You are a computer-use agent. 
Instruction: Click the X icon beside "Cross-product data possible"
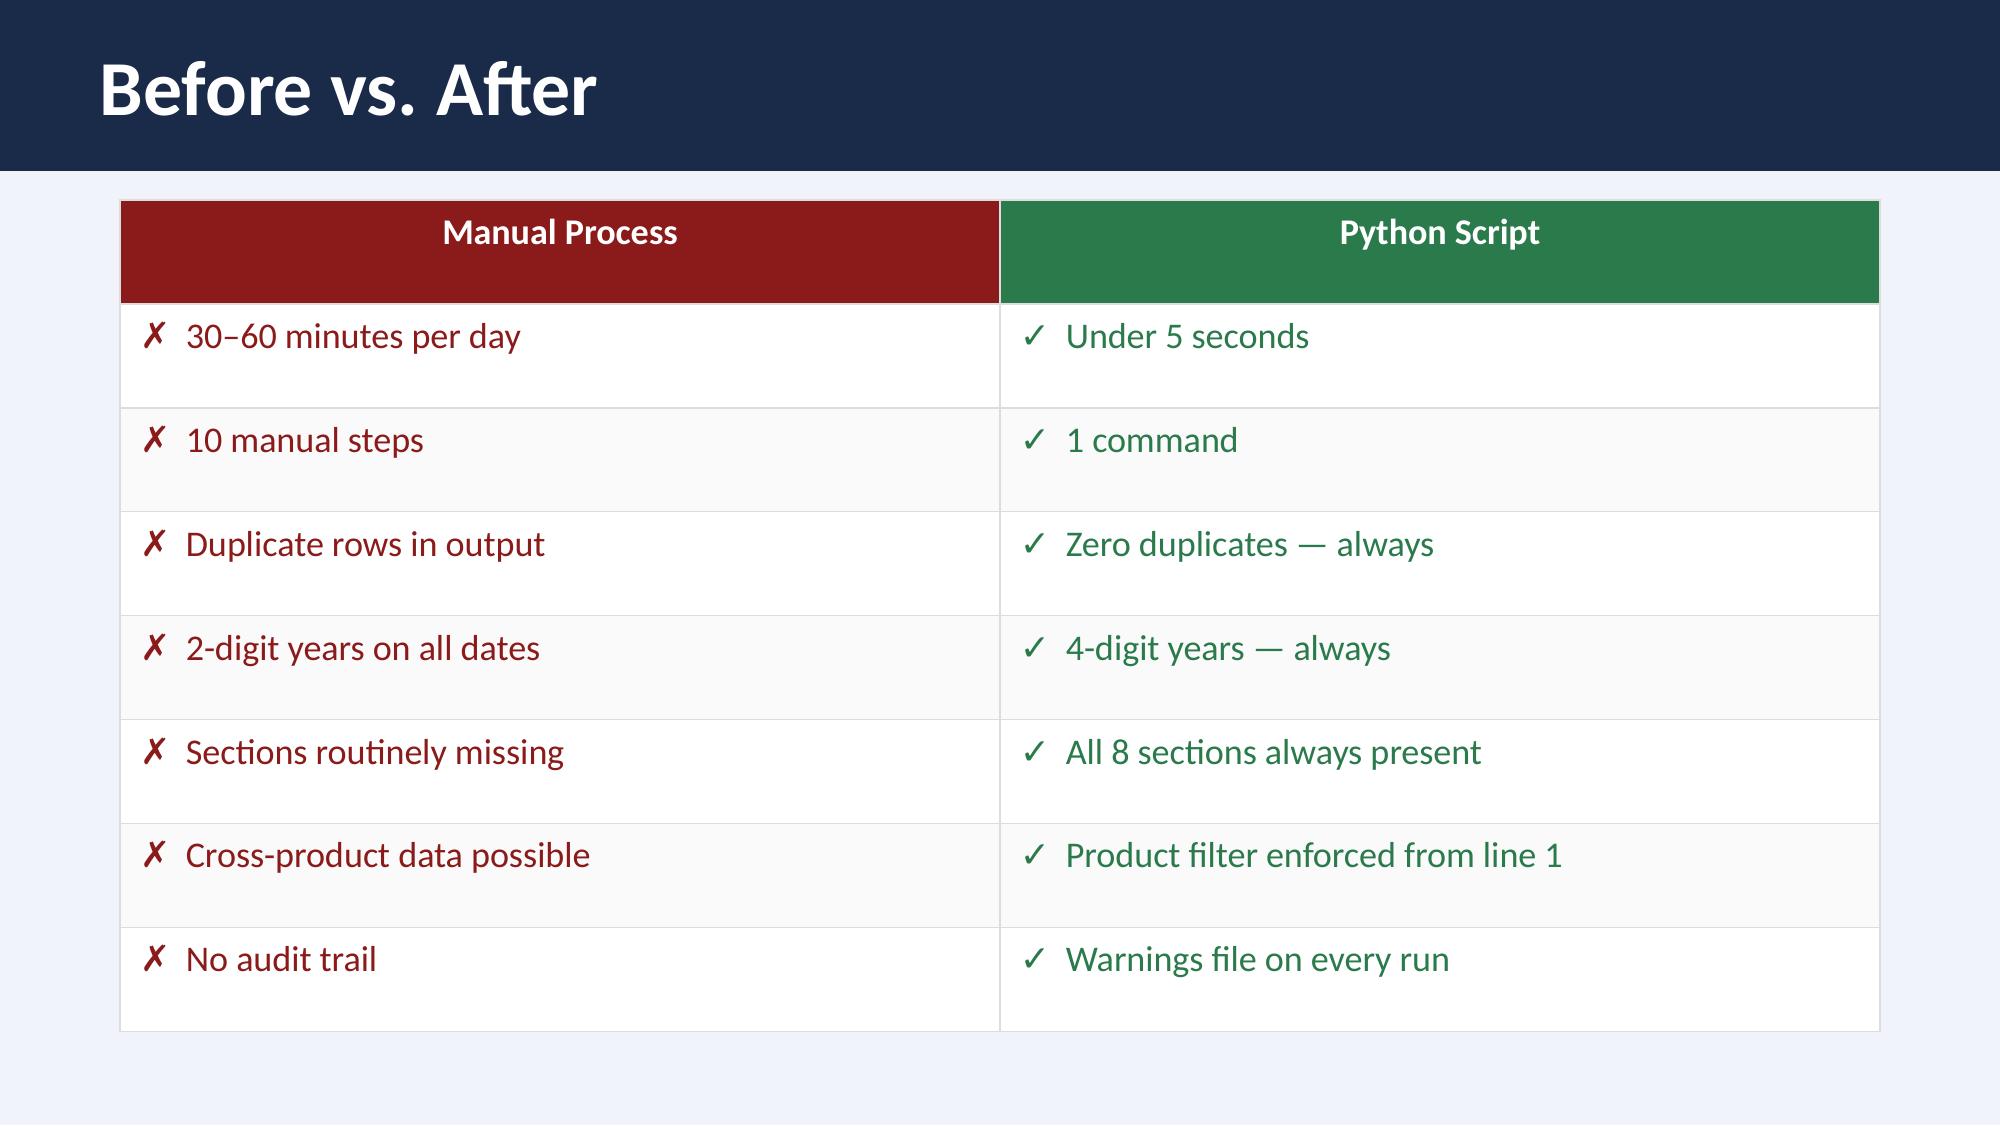point(154,855)
